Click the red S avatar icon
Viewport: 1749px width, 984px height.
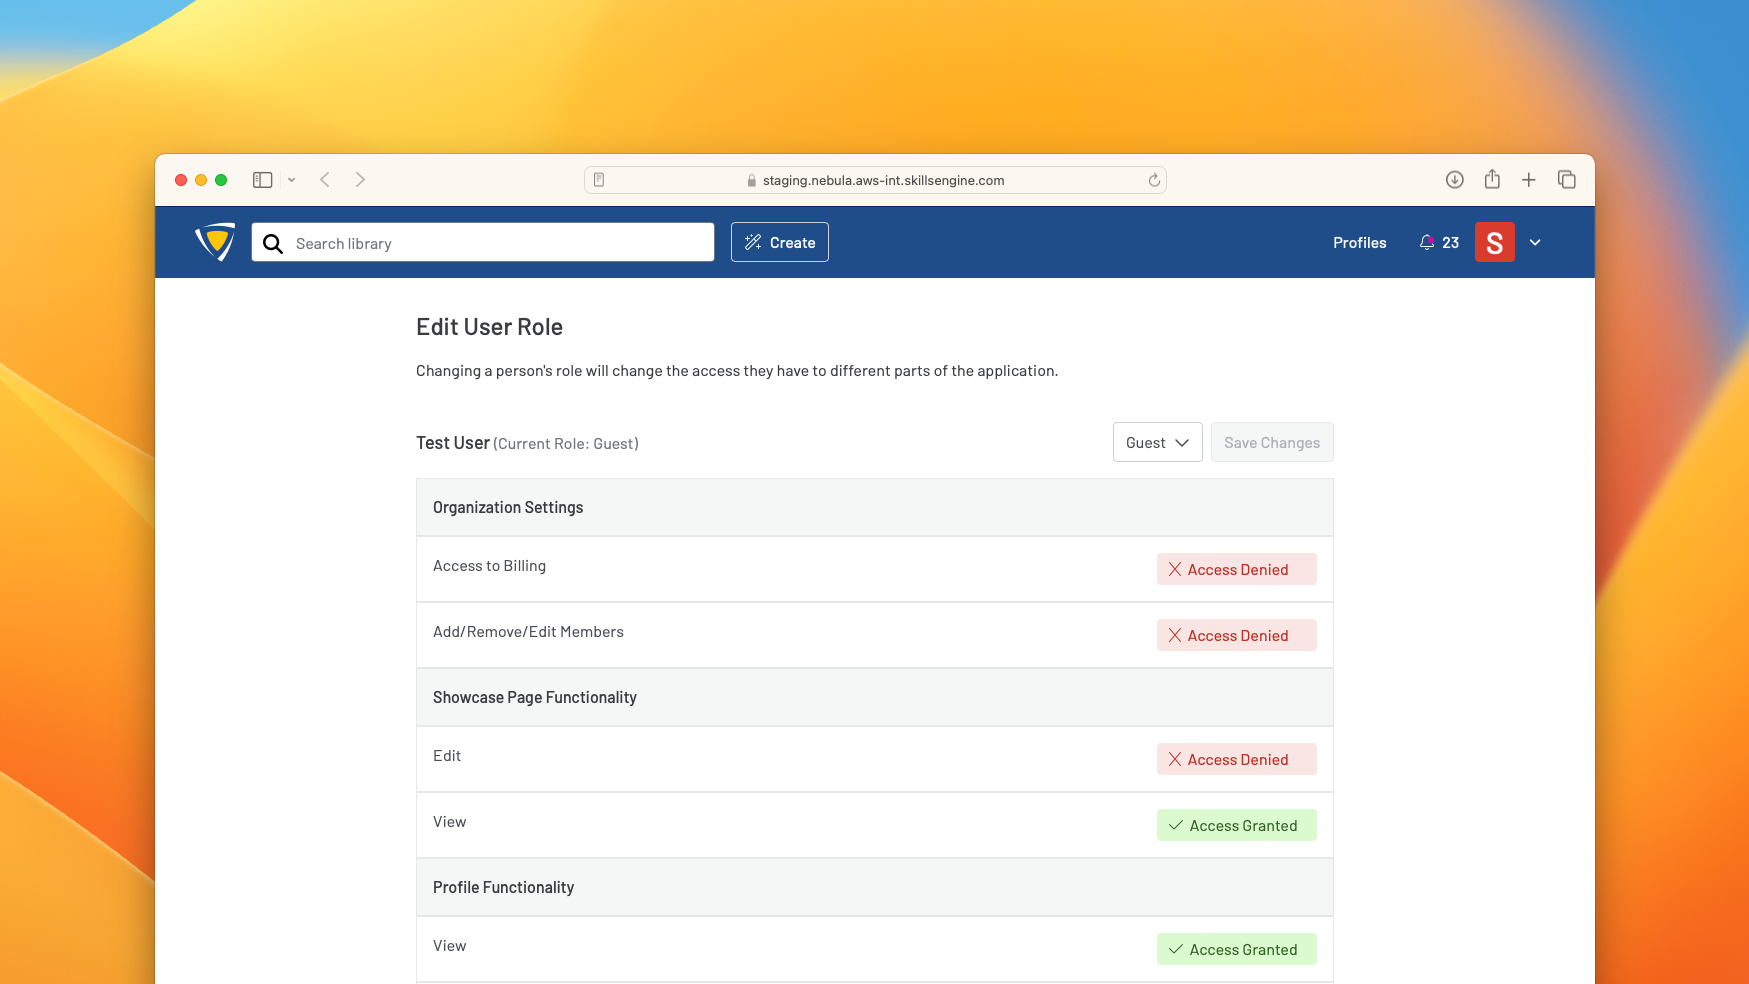(x=1495, y=242)
